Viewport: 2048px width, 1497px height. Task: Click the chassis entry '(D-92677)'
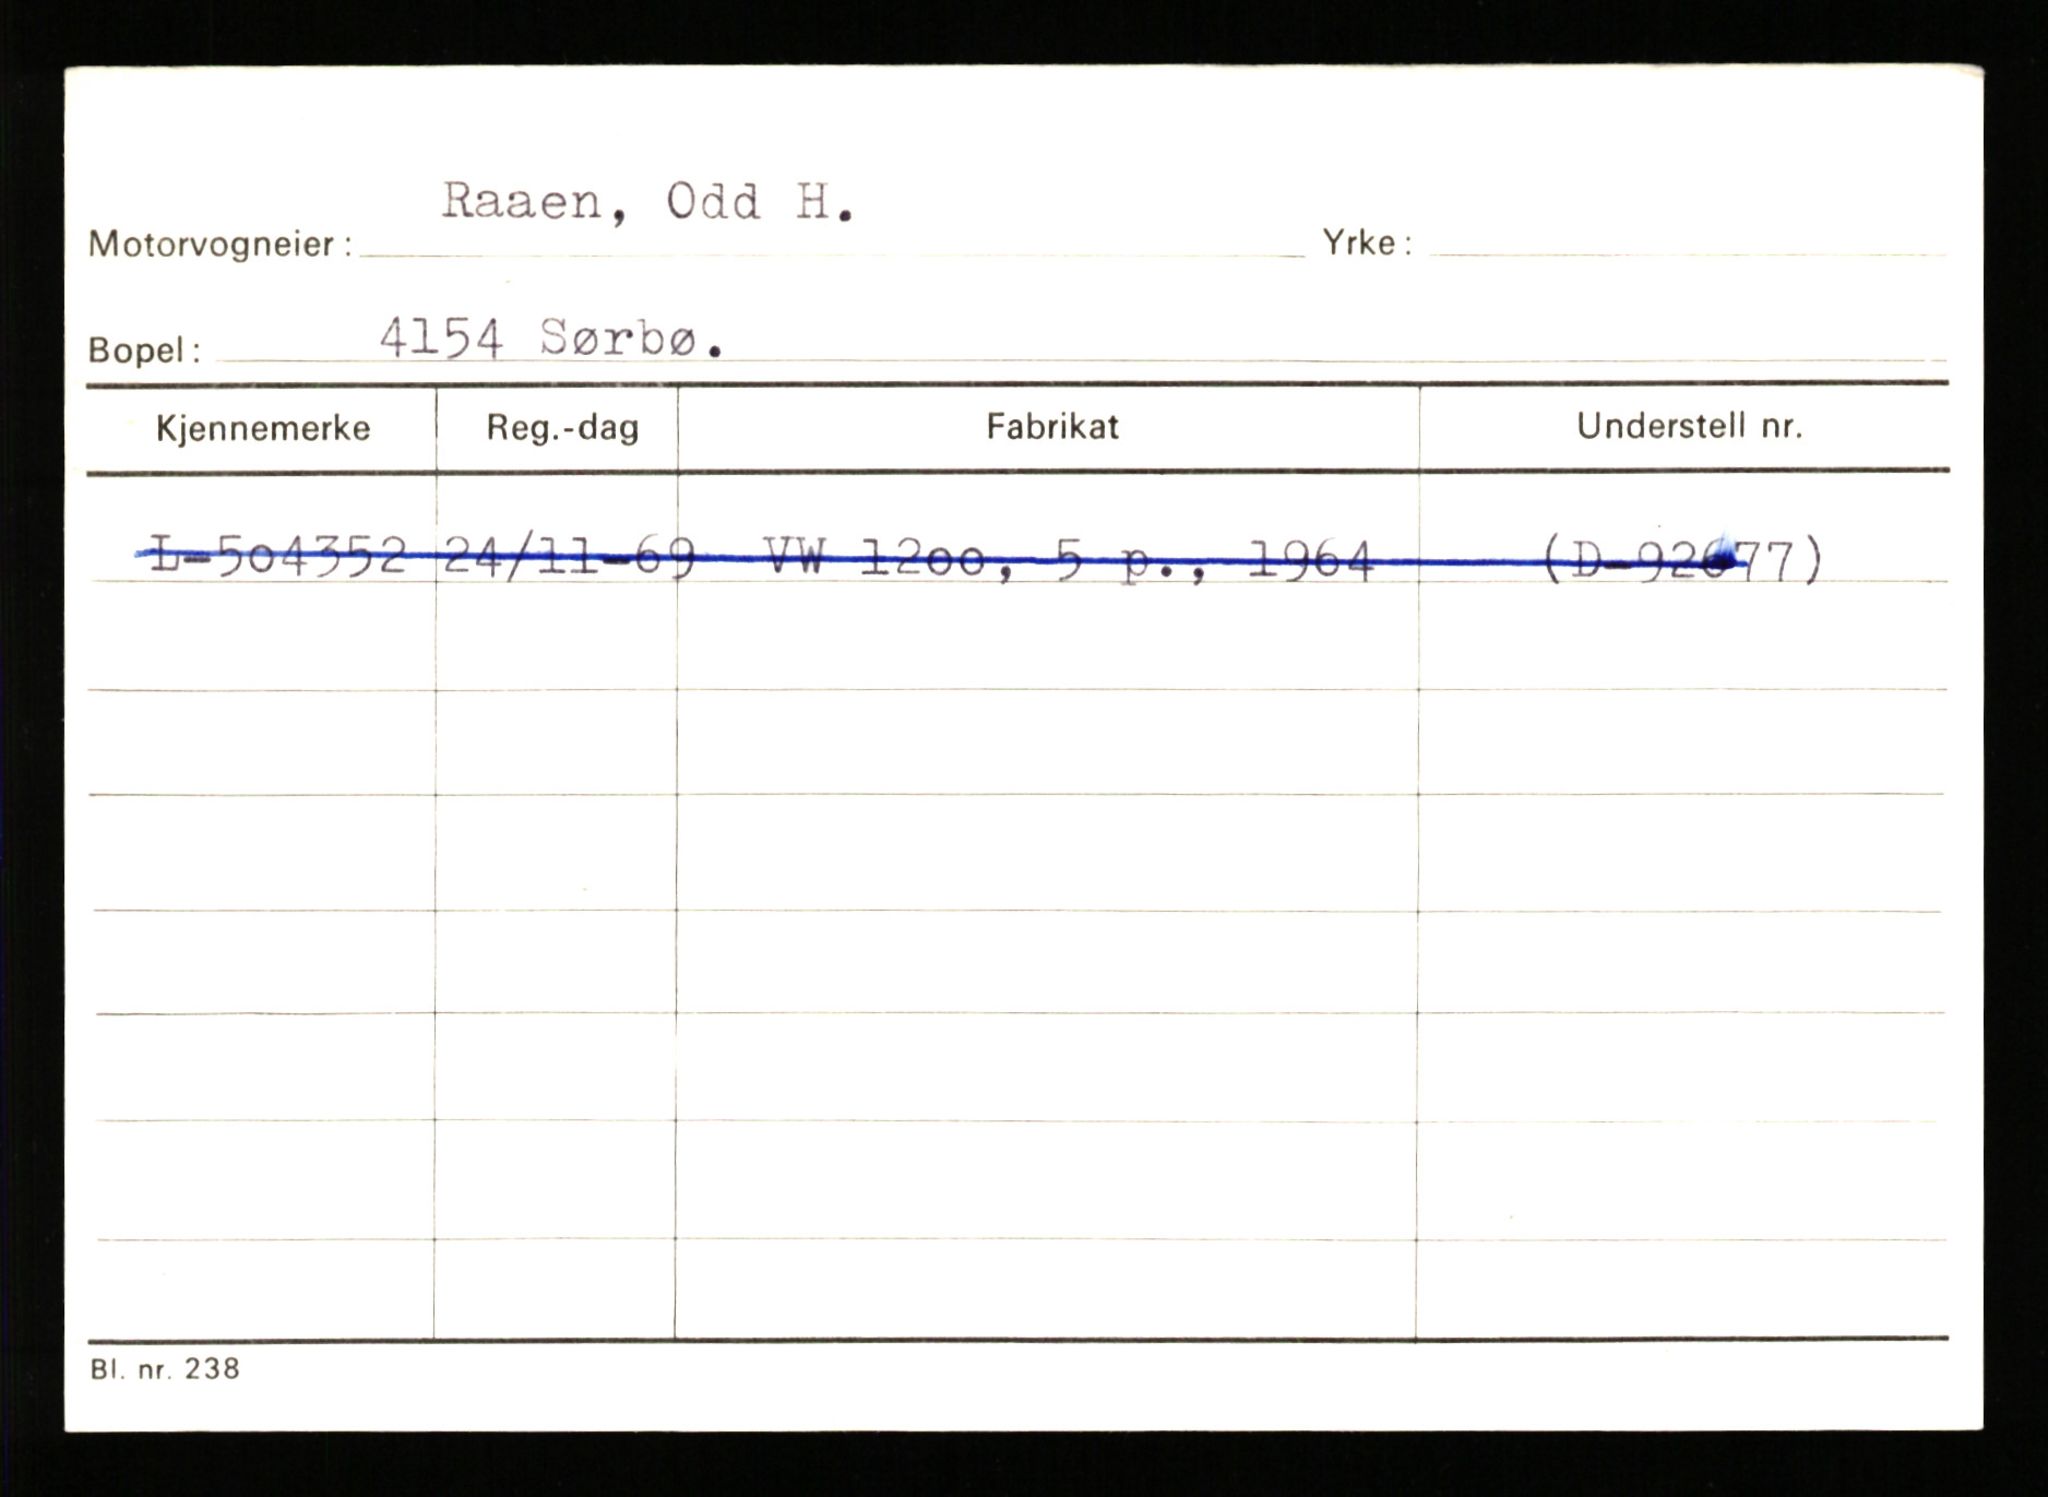coord(1683,561)
